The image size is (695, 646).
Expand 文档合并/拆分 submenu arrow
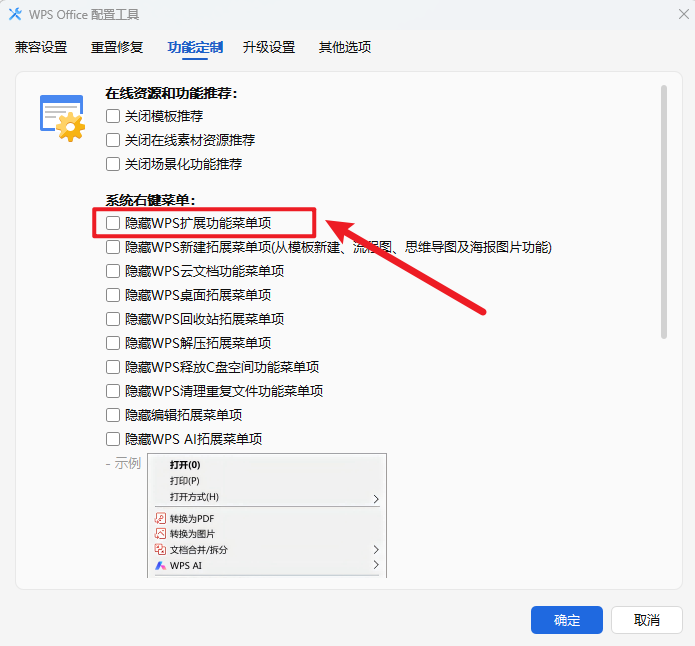click(x=376, y=549)
